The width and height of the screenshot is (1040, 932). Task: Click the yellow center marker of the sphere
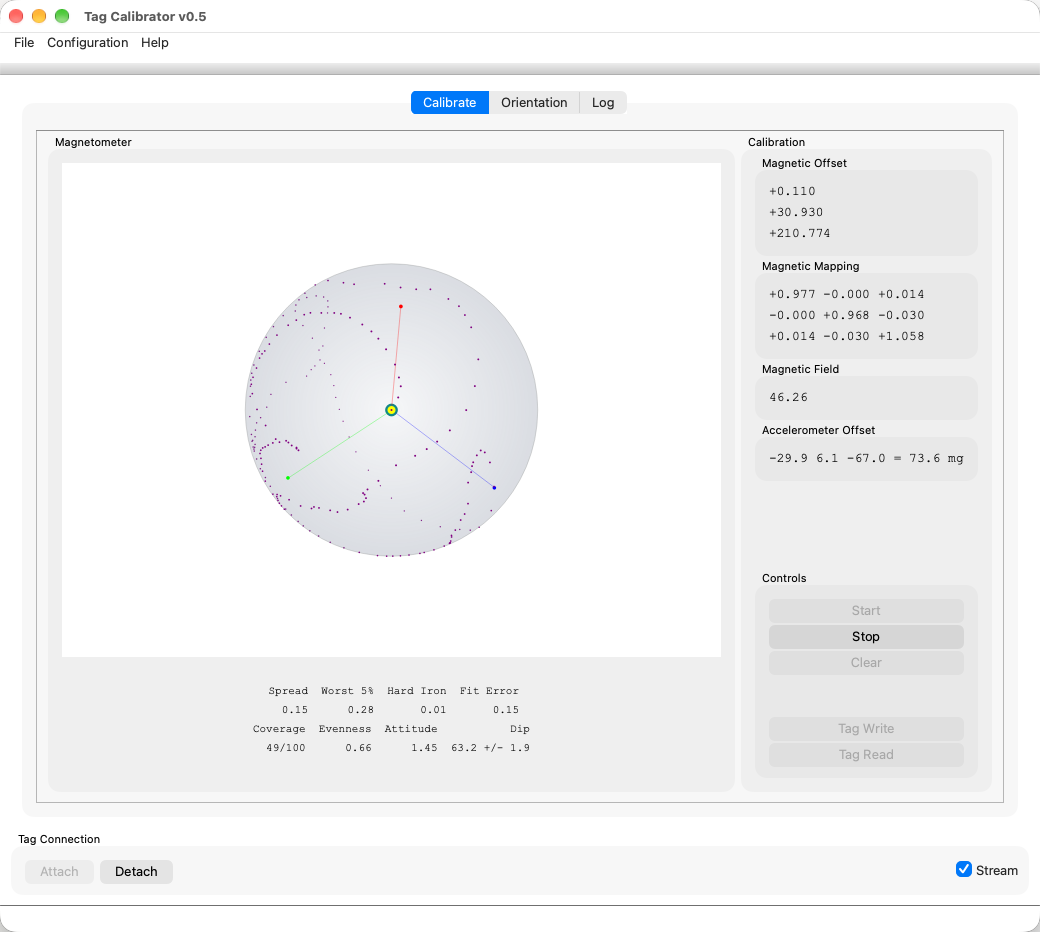(391, 410)
